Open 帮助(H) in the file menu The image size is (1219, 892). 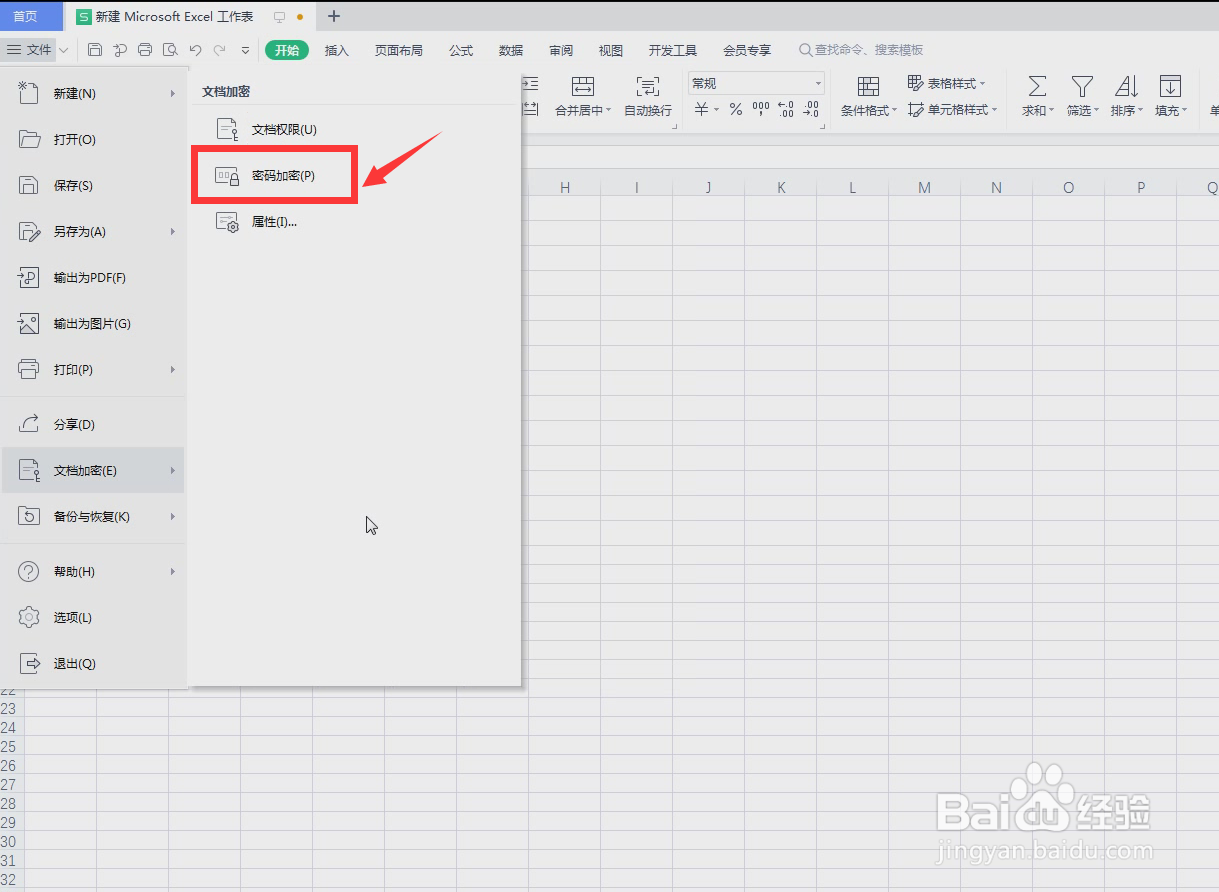pos(95,571)
